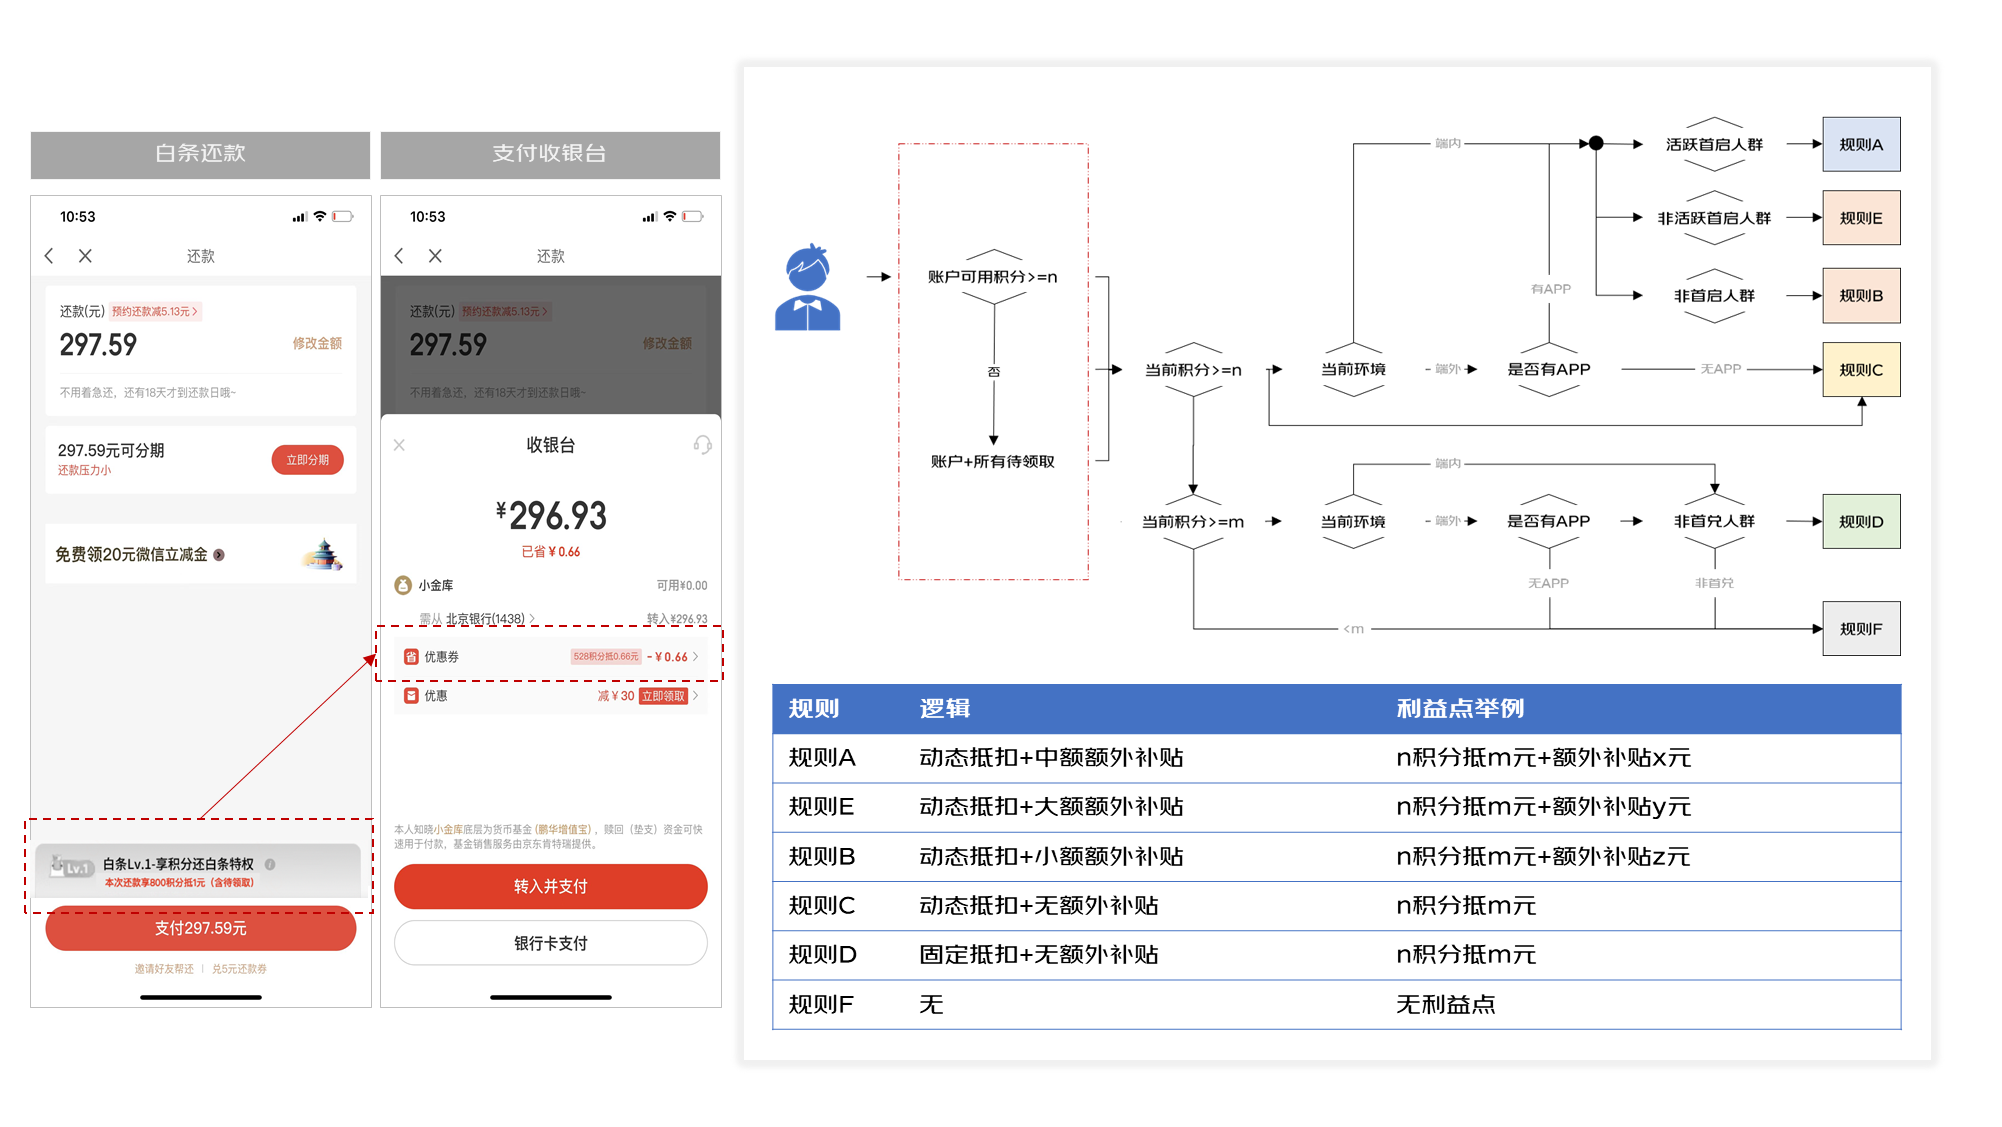Tap the 小金库 money bag icon

(x=403, y=585)
